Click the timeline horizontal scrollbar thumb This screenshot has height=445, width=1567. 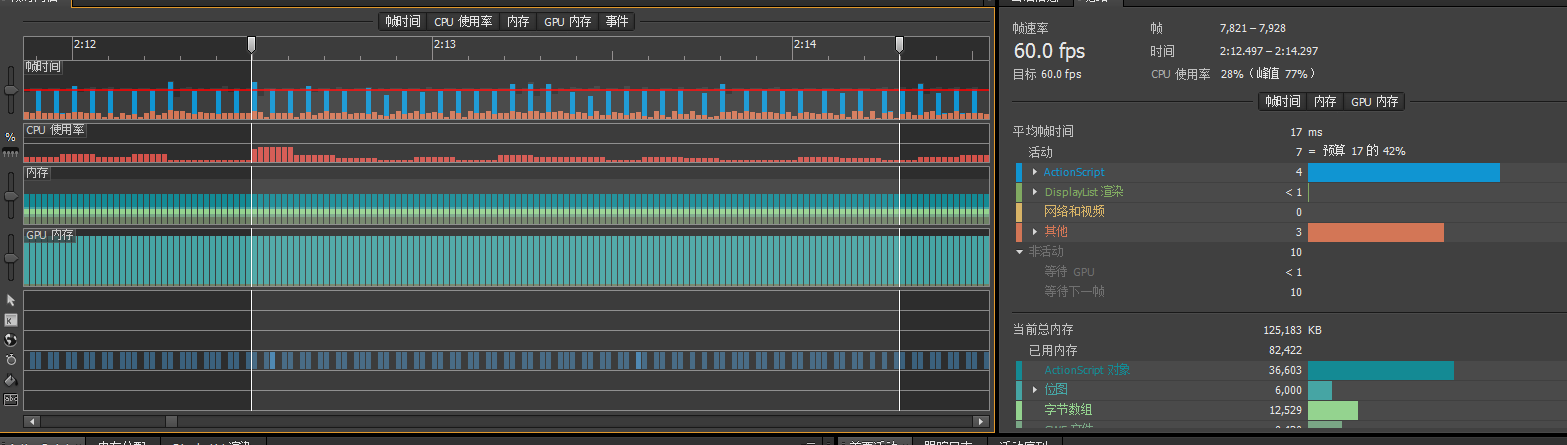click(171, 421)
